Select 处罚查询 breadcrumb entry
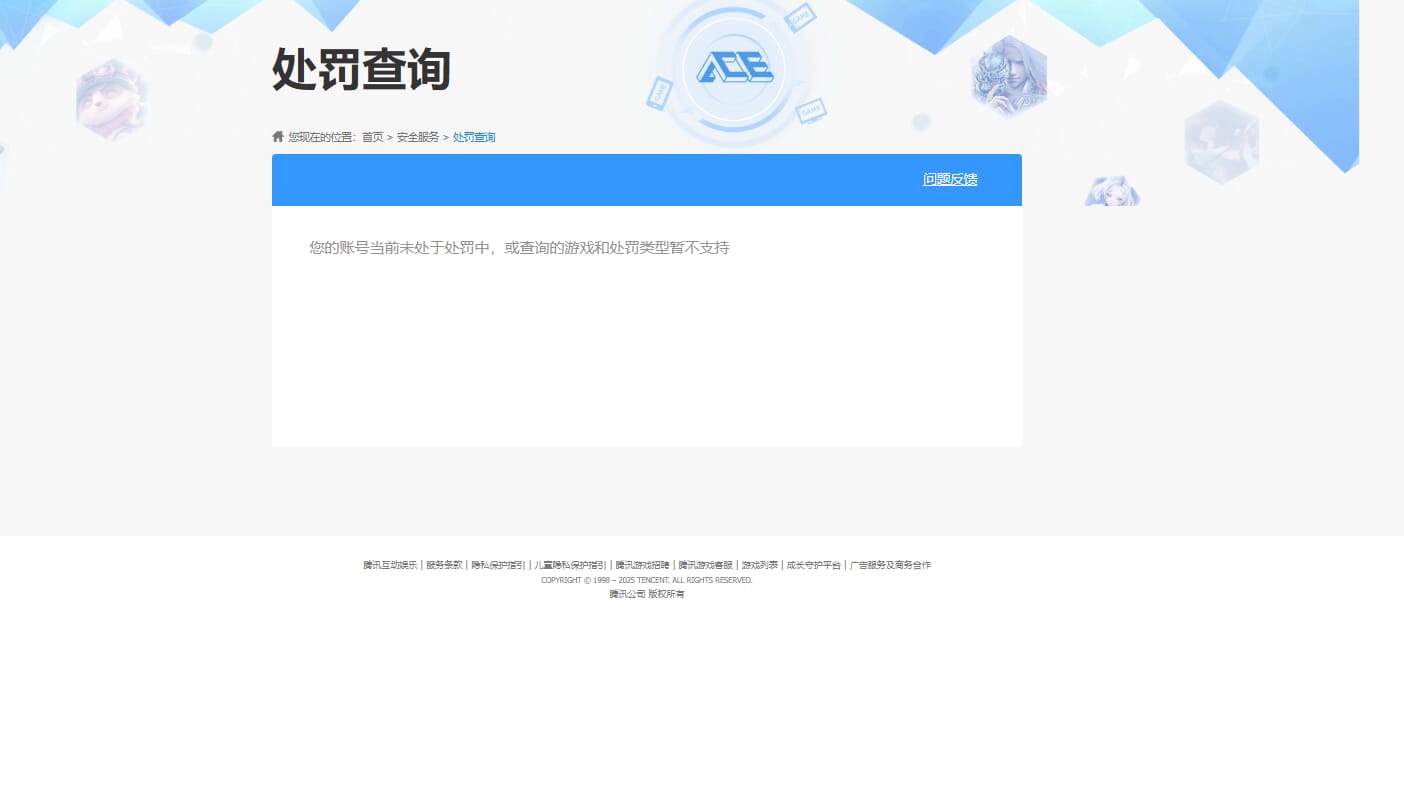The image size is (1404, 793). (473, 136)
